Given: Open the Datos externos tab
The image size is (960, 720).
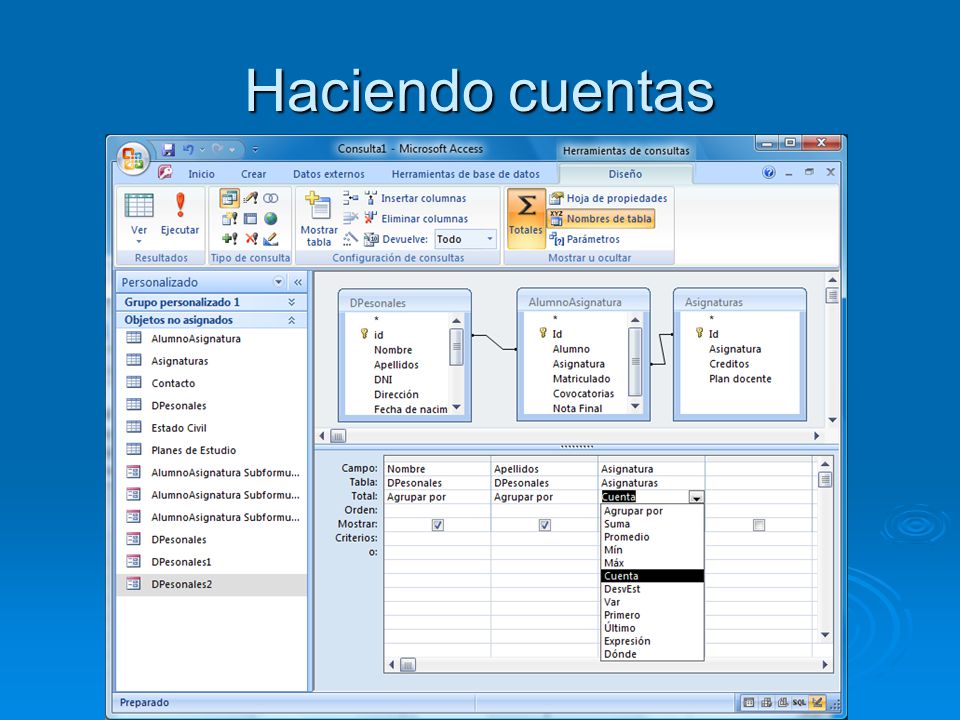Looking at the screenshot, I should pos(329,174).
